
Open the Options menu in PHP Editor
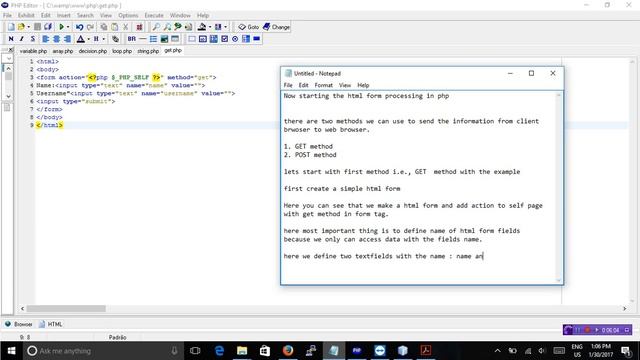point(128,15)
